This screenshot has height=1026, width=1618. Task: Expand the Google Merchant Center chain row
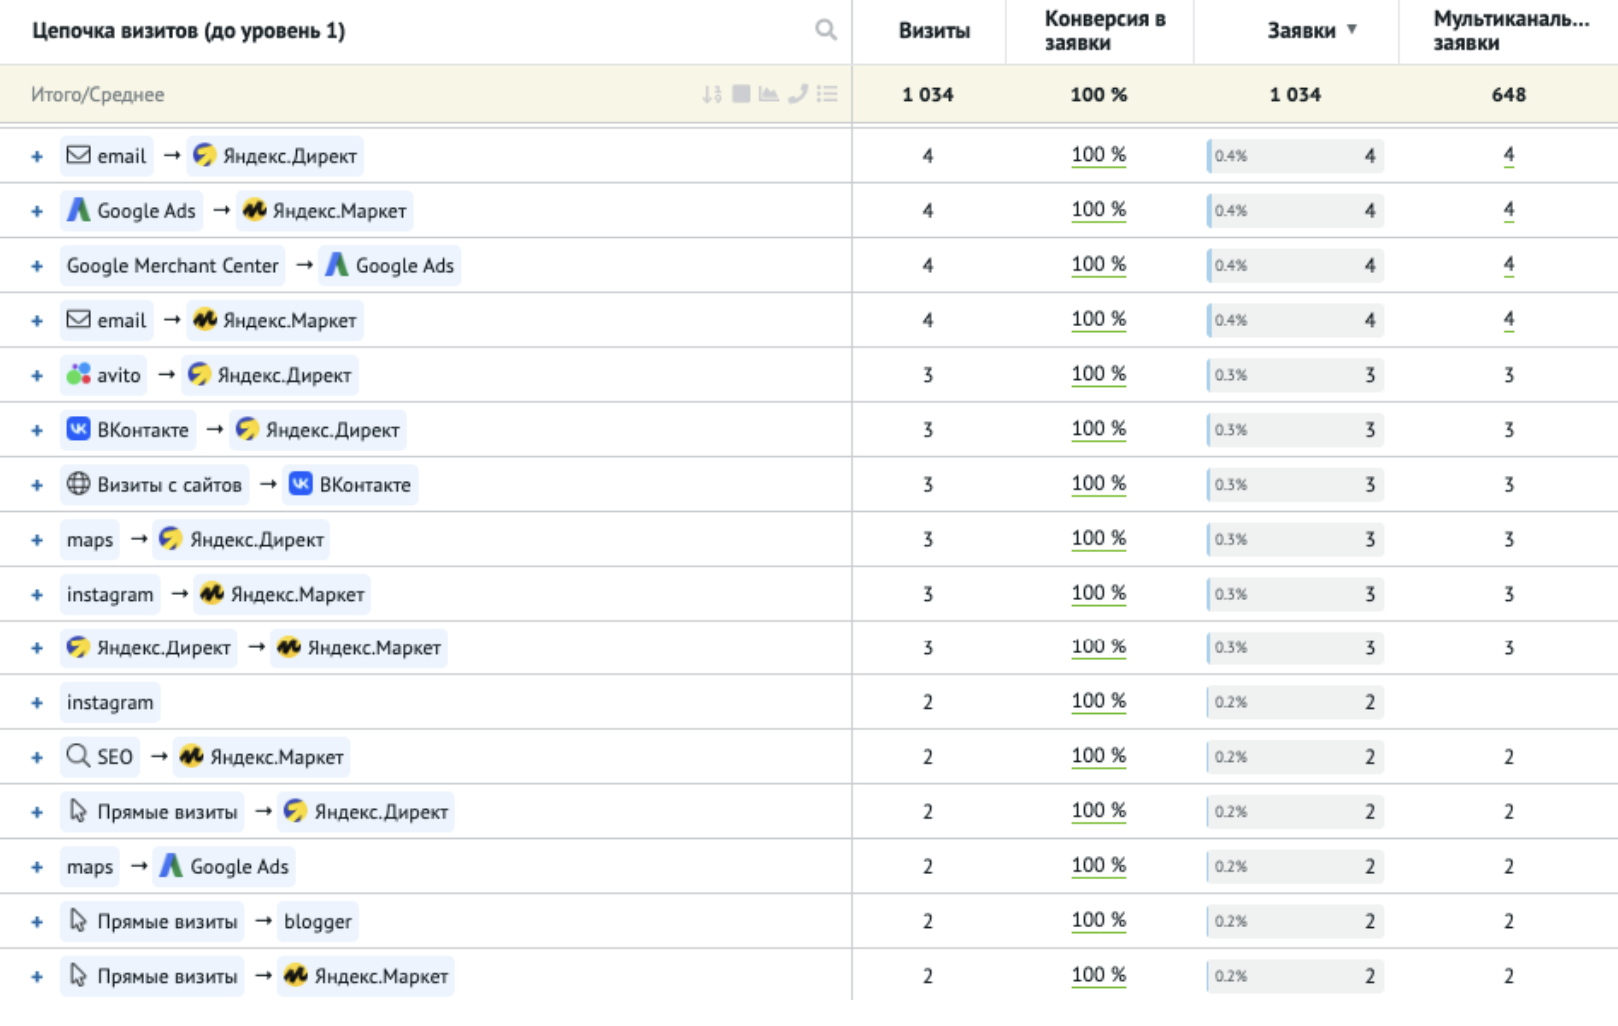37,266
